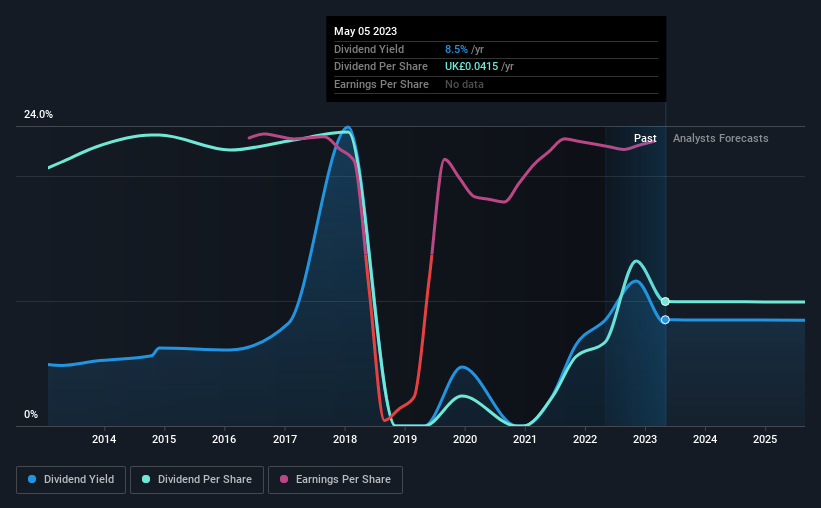Click the May 05 2023 tooltip date
Screen dimensions: 821x508
[x=365, y=31]
